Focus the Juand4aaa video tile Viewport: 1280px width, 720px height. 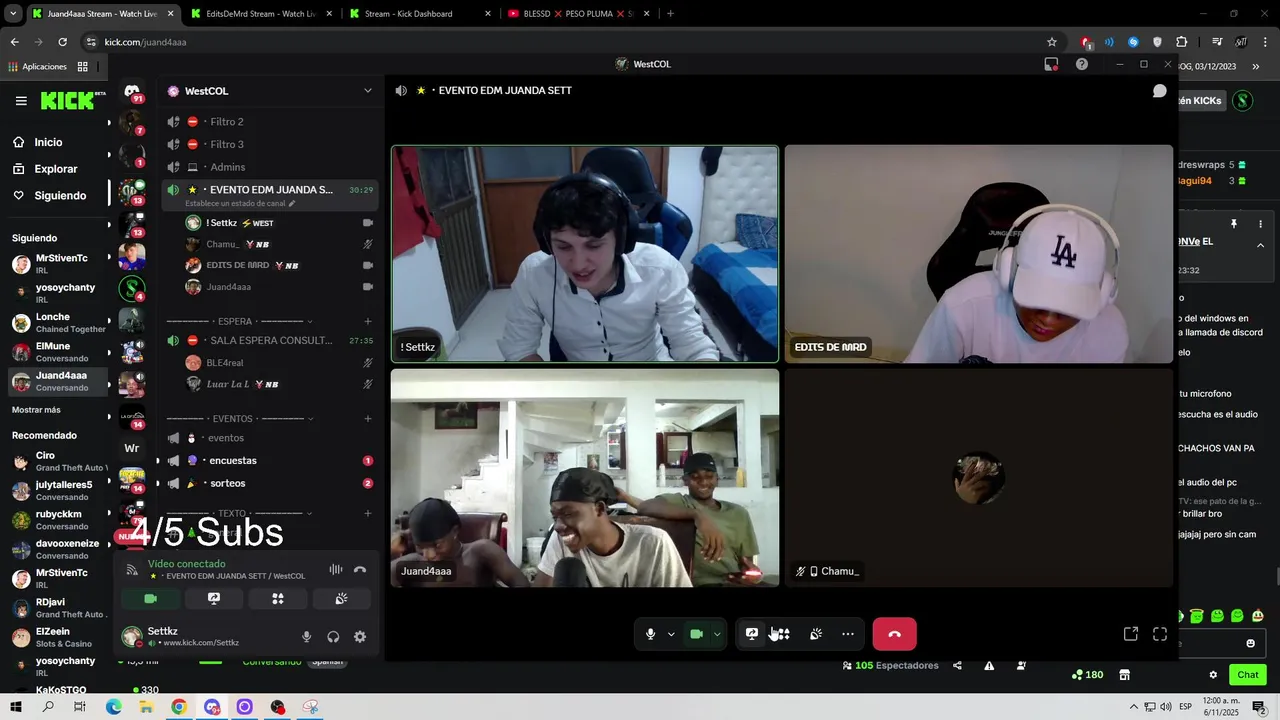click(x=585, y=478)
